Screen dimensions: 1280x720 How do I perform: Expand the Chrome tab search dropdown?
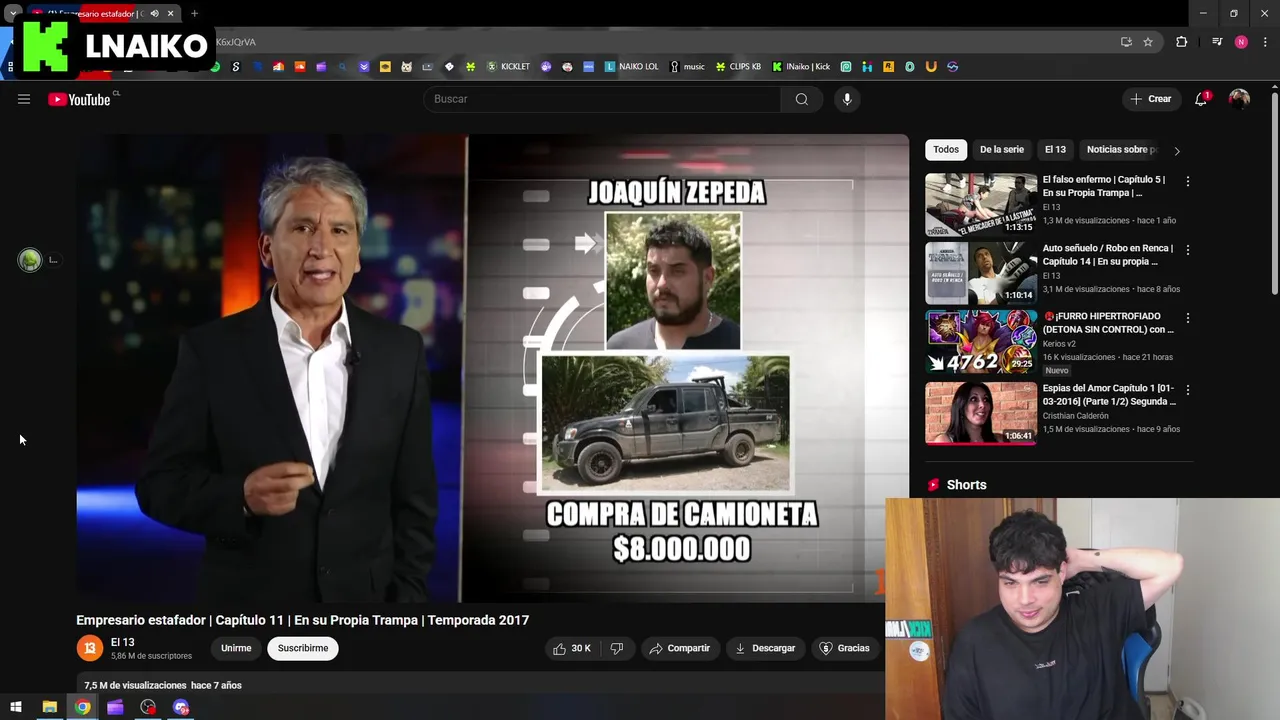[x=12, y=14]
